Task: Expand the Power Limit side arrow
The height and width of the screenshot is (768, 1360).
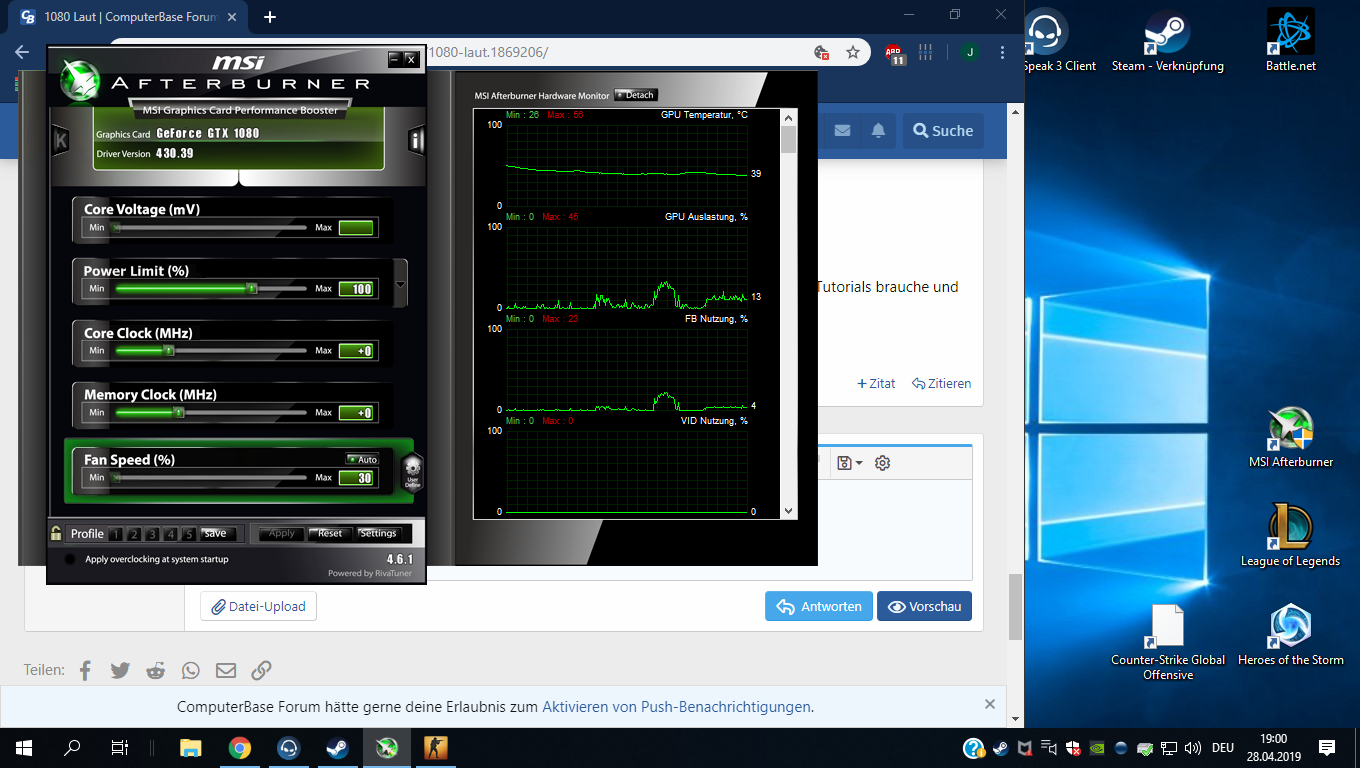Action: click(x=401, y=284)
